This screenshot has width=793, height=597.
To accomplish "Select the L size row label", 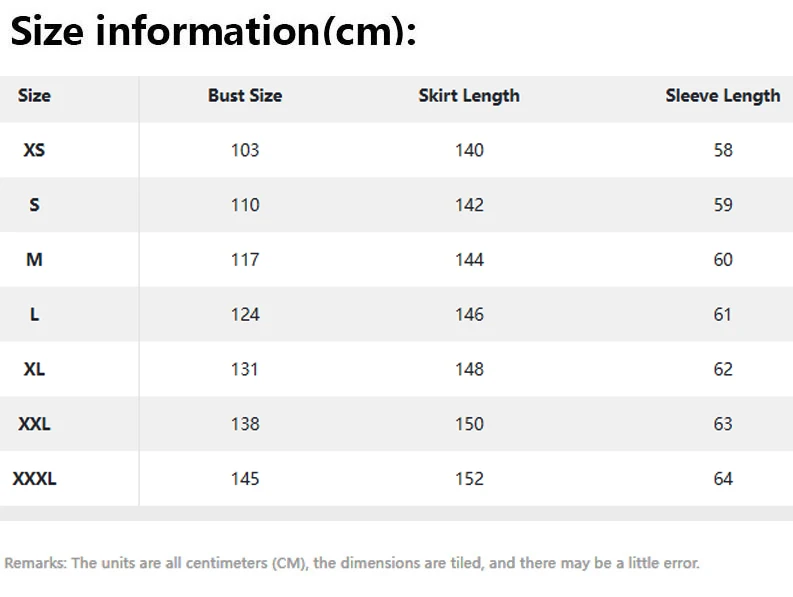I will point(34,315).
